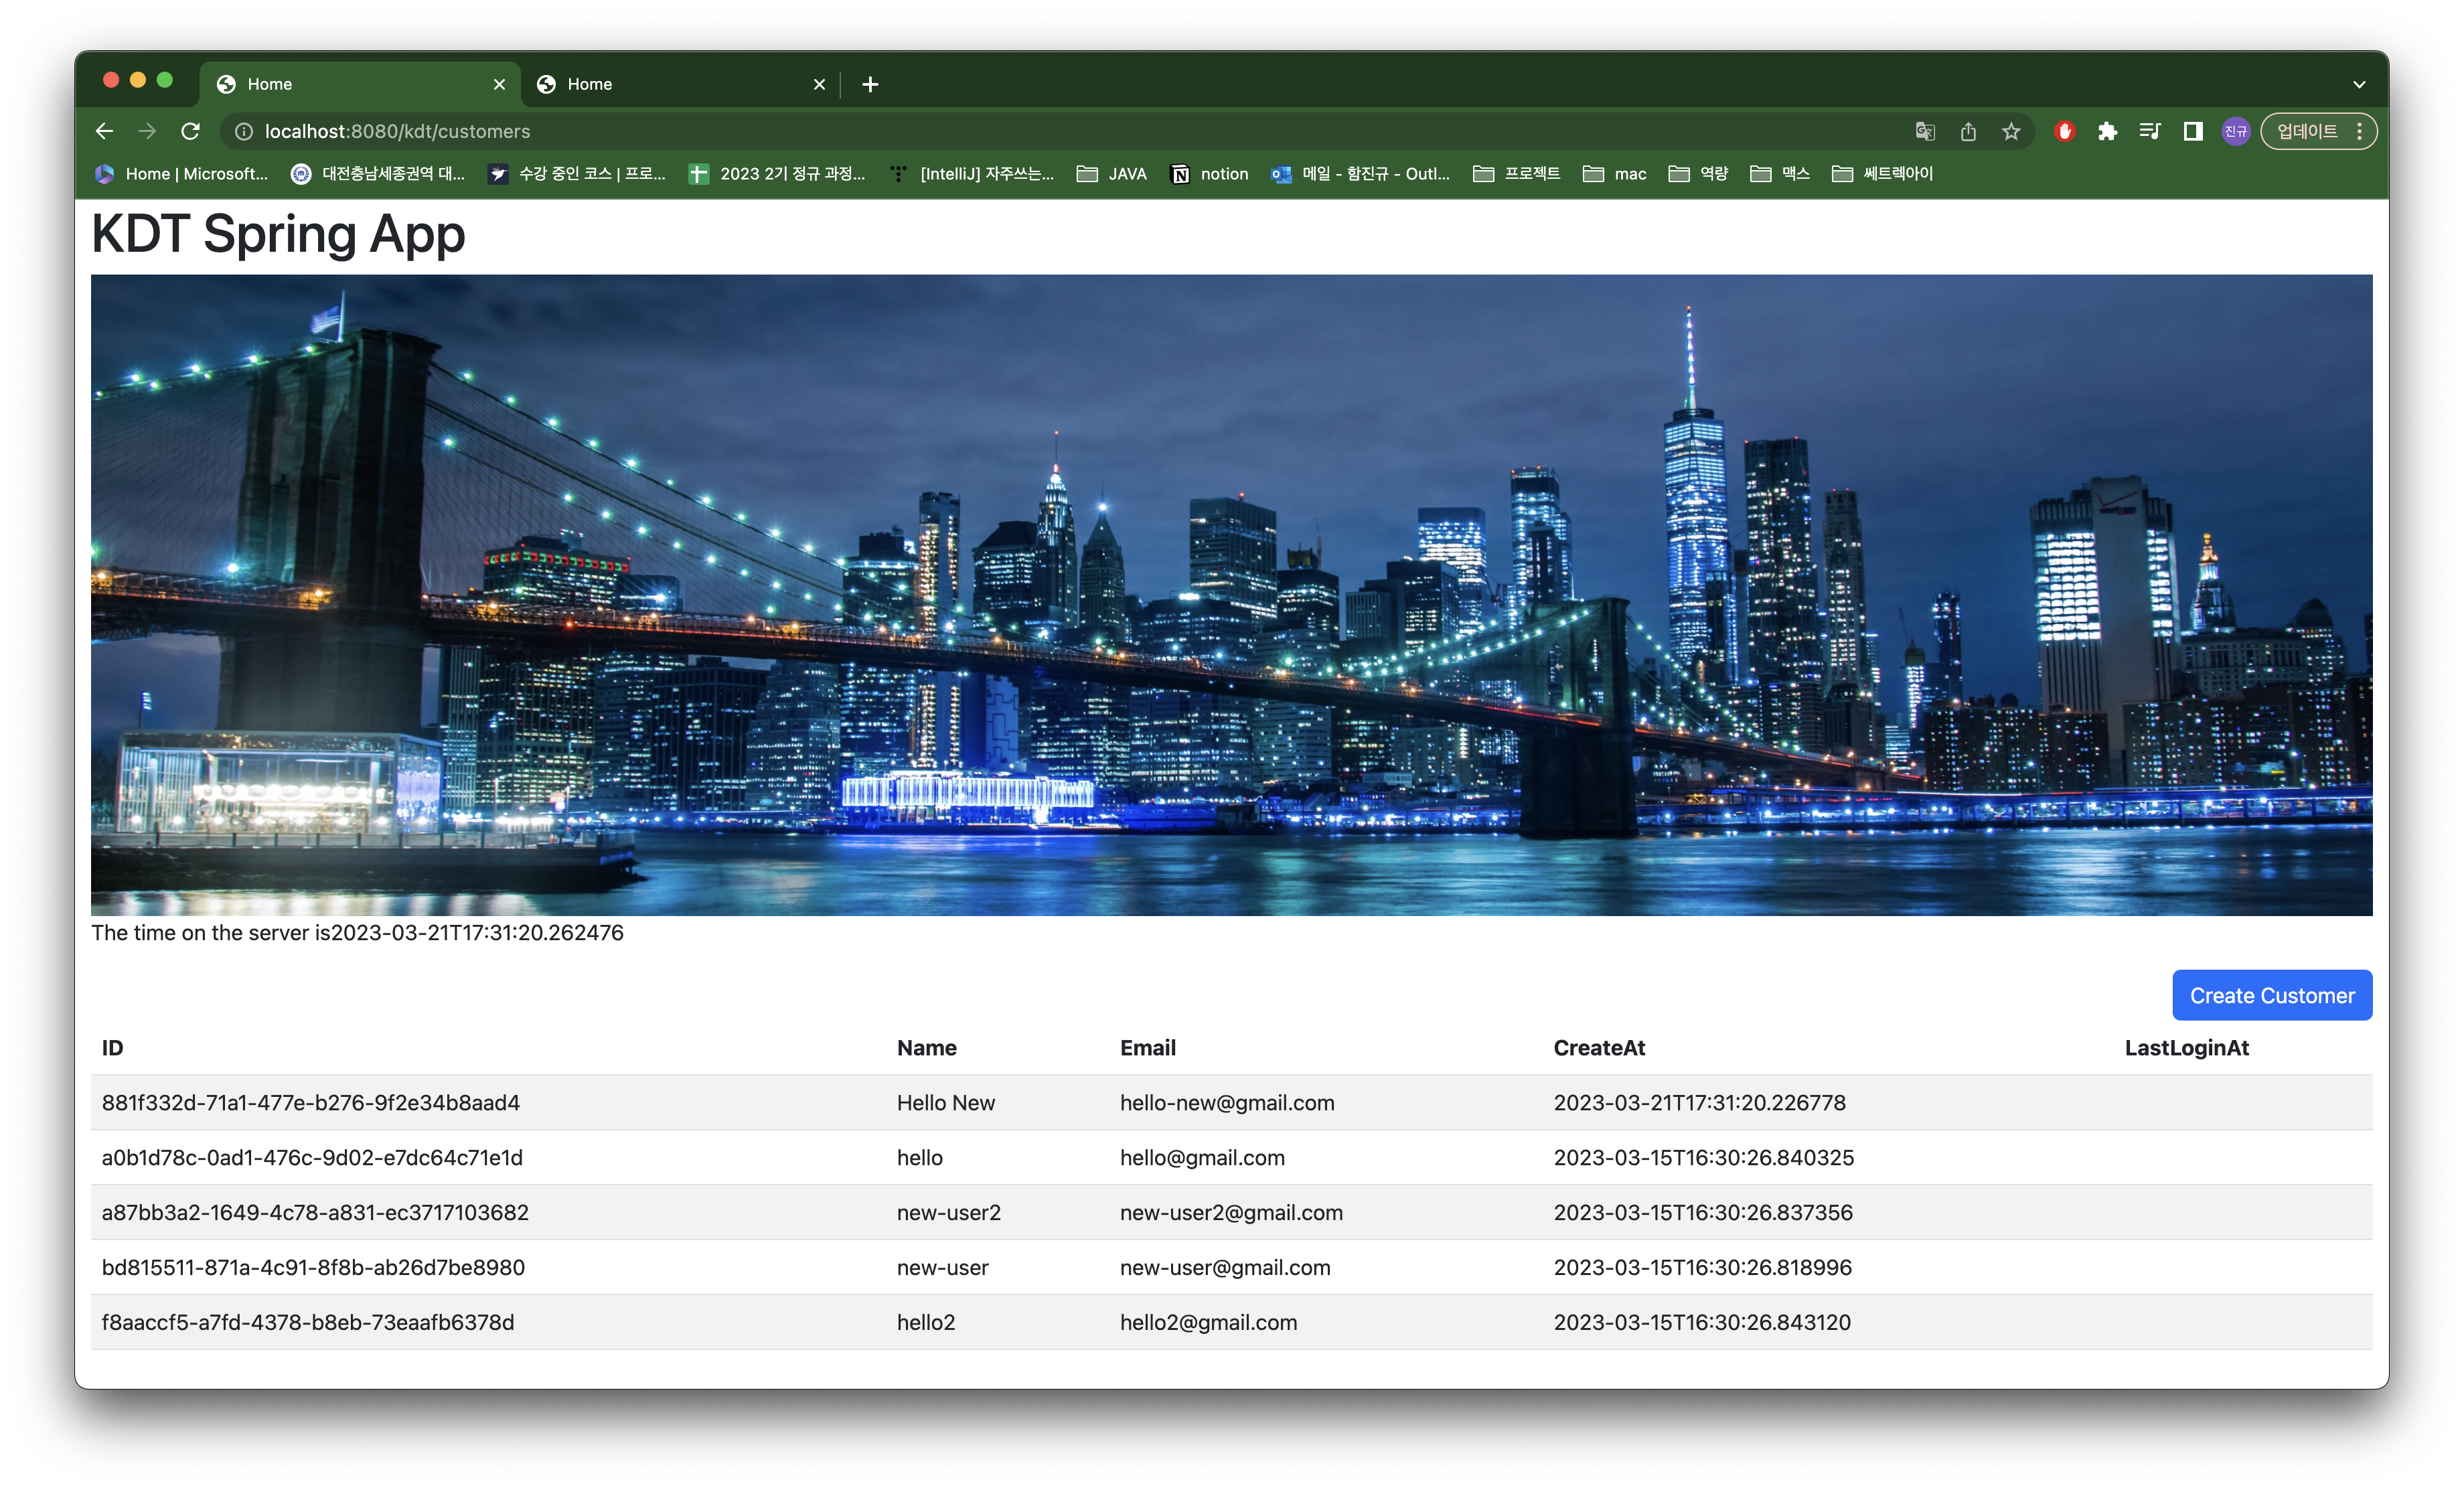Image resolution: width=2464 pixels, height=1488 pixels.
Task: Click the Create Customer button
Action: 2271,995
